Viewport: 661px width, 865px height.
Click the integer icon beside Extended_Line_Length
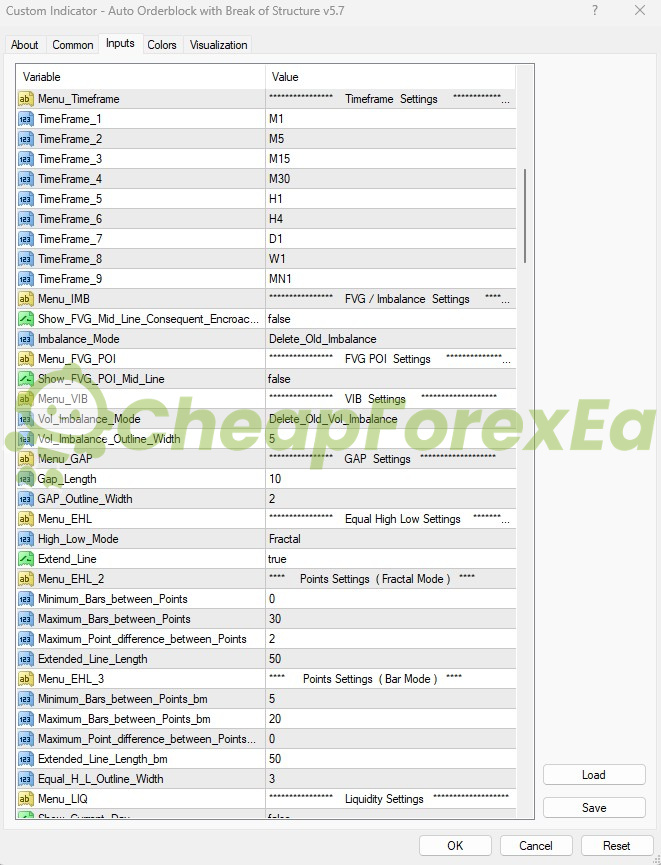pos(25,659)
